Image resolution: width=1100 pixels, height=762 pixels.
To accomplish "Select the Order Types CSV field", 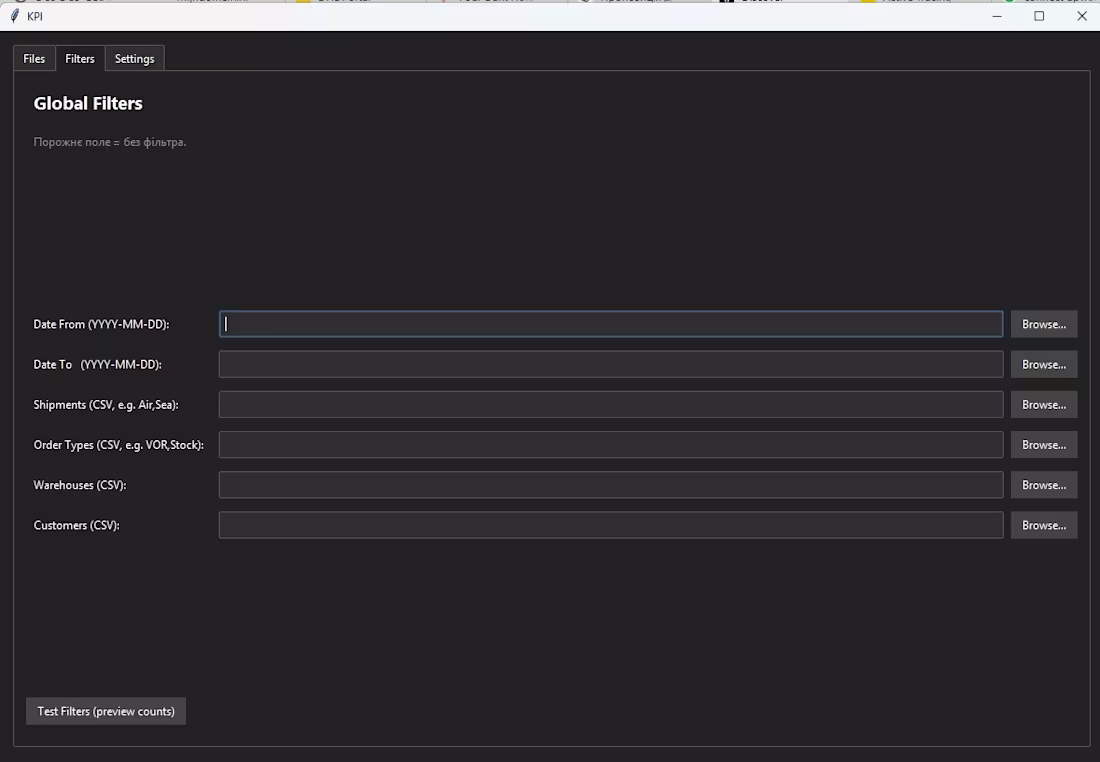I will click(x=610, y=444).
